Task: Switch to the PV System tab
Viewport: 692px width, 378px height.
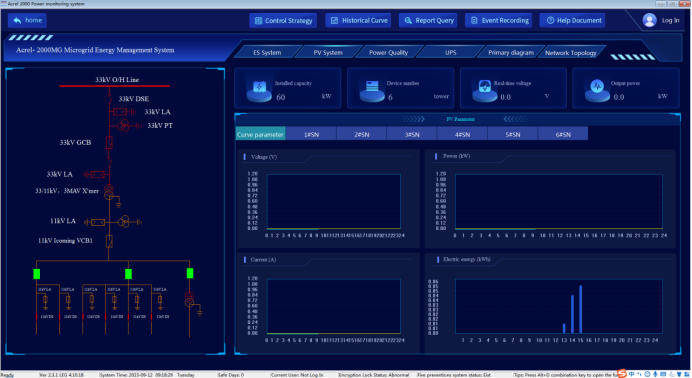Action: (328, 52)
